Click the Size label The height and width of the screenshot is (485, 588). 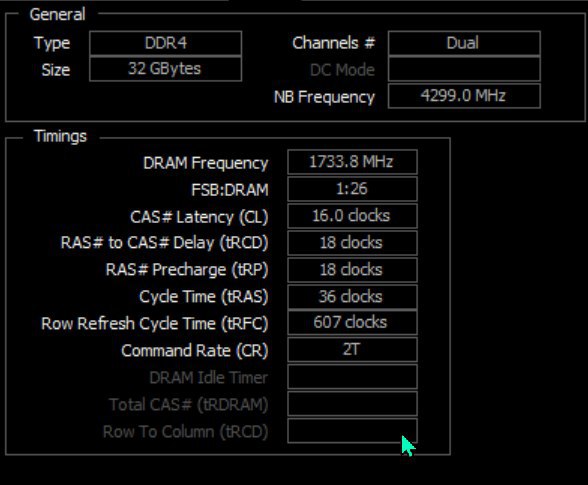(x=56, y=70)
